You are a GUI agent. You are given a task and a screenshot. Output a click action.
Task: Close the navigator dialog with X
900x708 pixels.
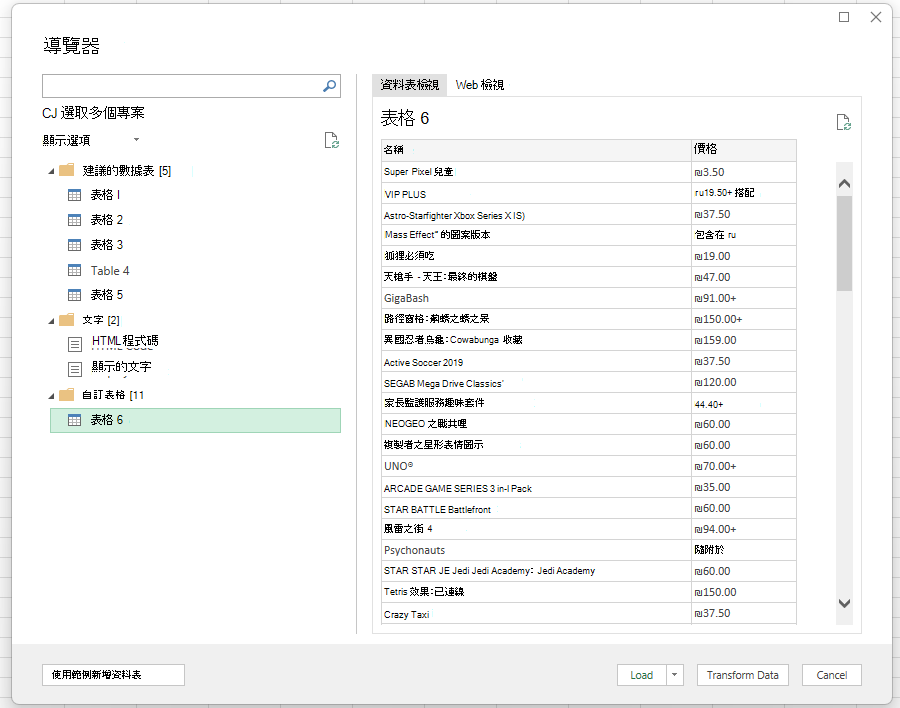pyautogui.click(x=876, y=17)
